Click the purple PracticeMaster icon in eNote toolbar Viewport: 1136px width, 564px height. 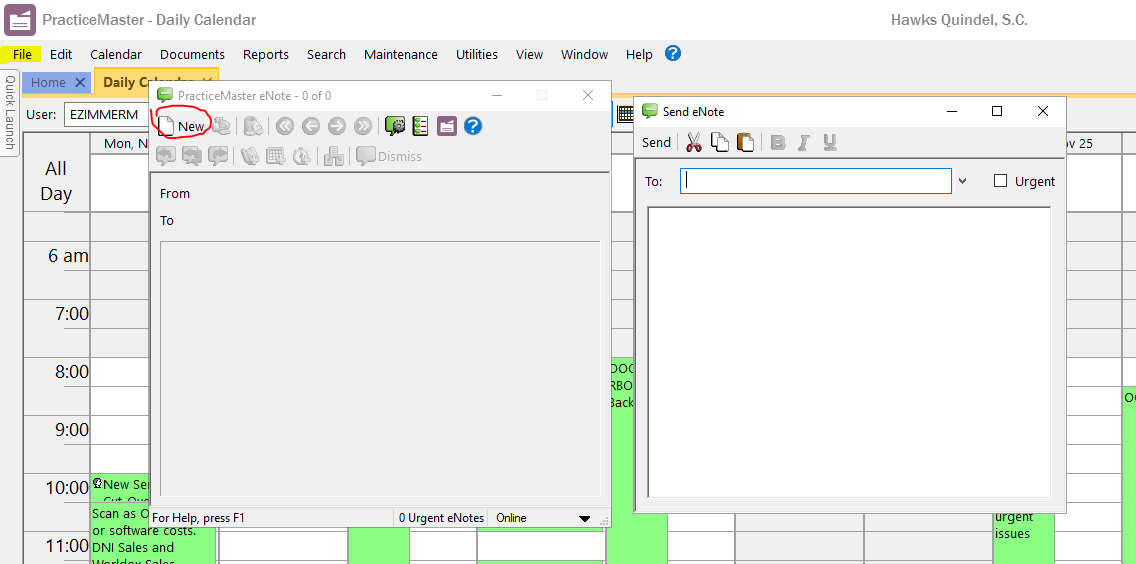pyautogui.click(x=446, y=126)
